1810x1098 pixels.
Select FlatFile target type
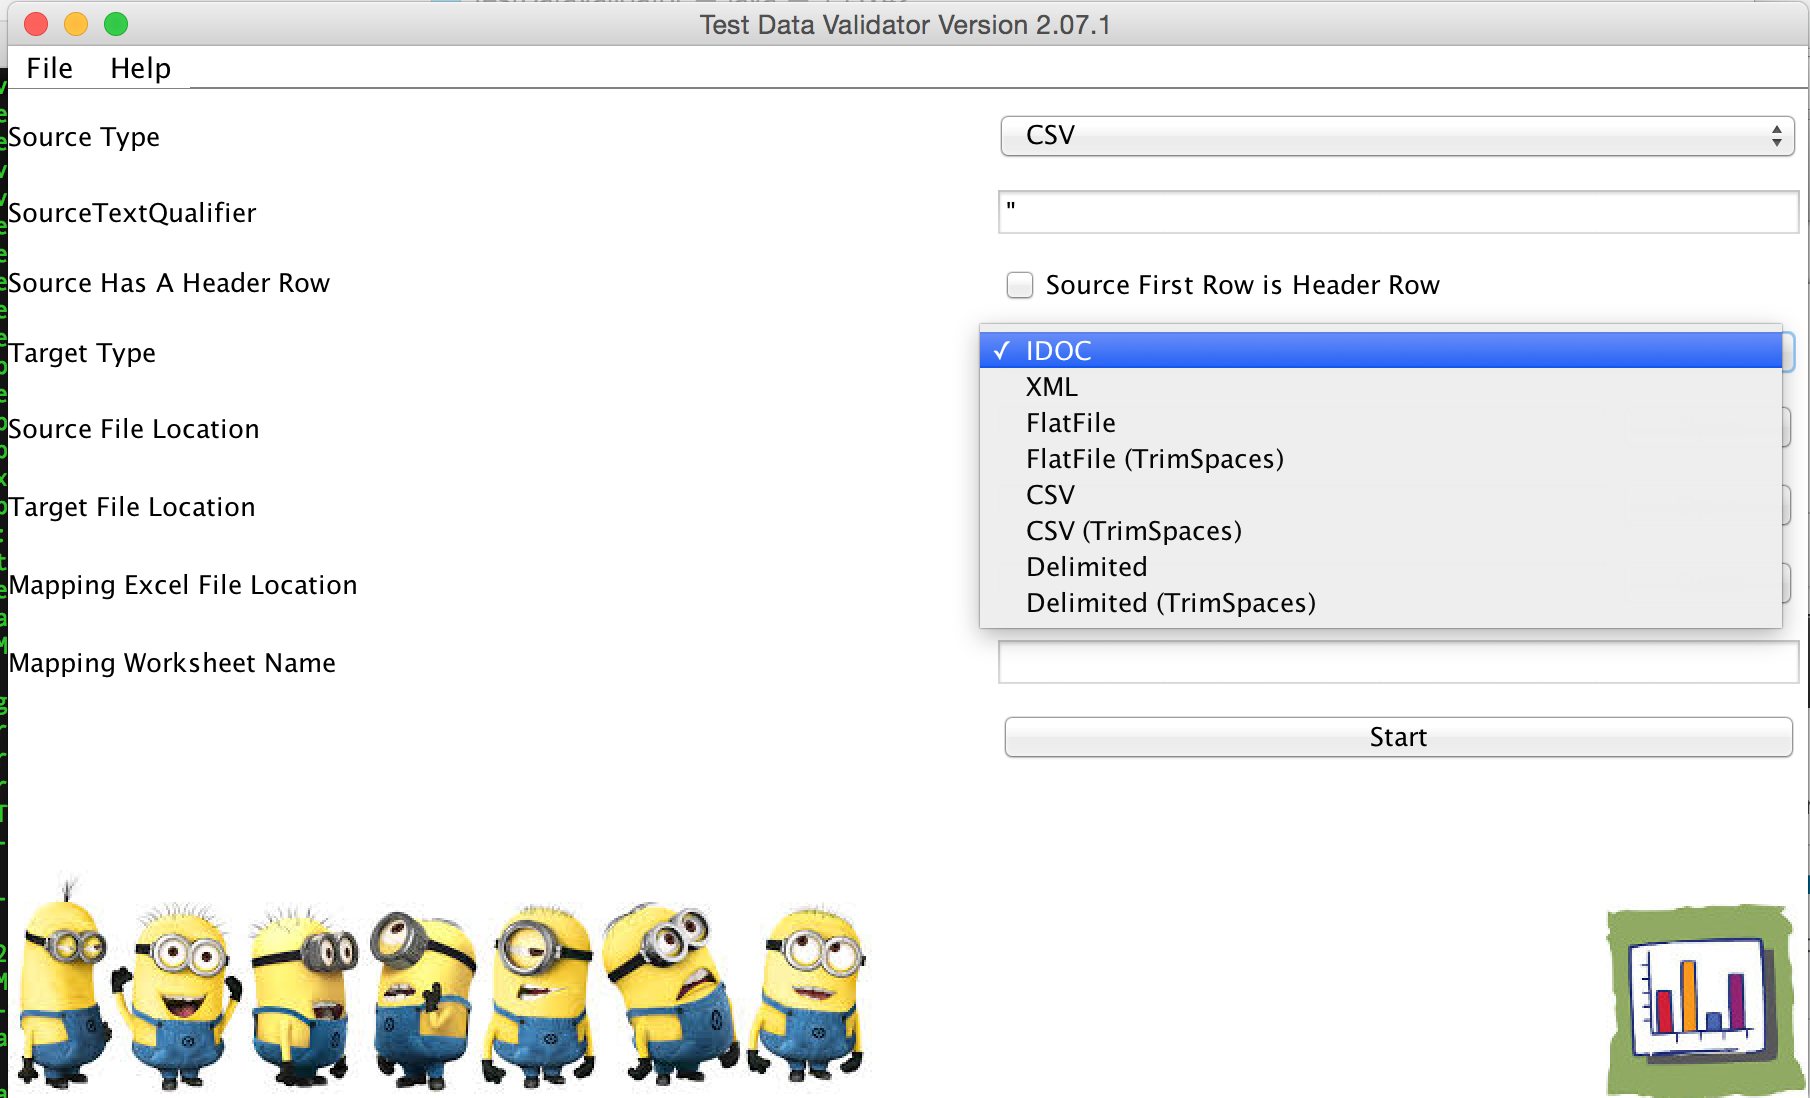click(1070, 423)
